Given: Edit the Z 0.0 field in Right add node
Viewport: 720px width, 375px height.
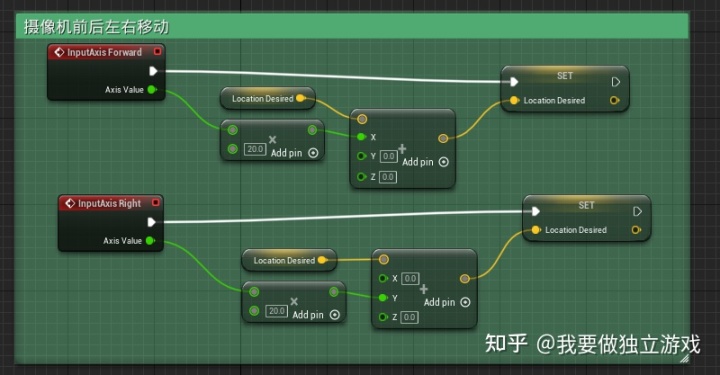Looking at the screenshot, I should [x=409, y=317].
